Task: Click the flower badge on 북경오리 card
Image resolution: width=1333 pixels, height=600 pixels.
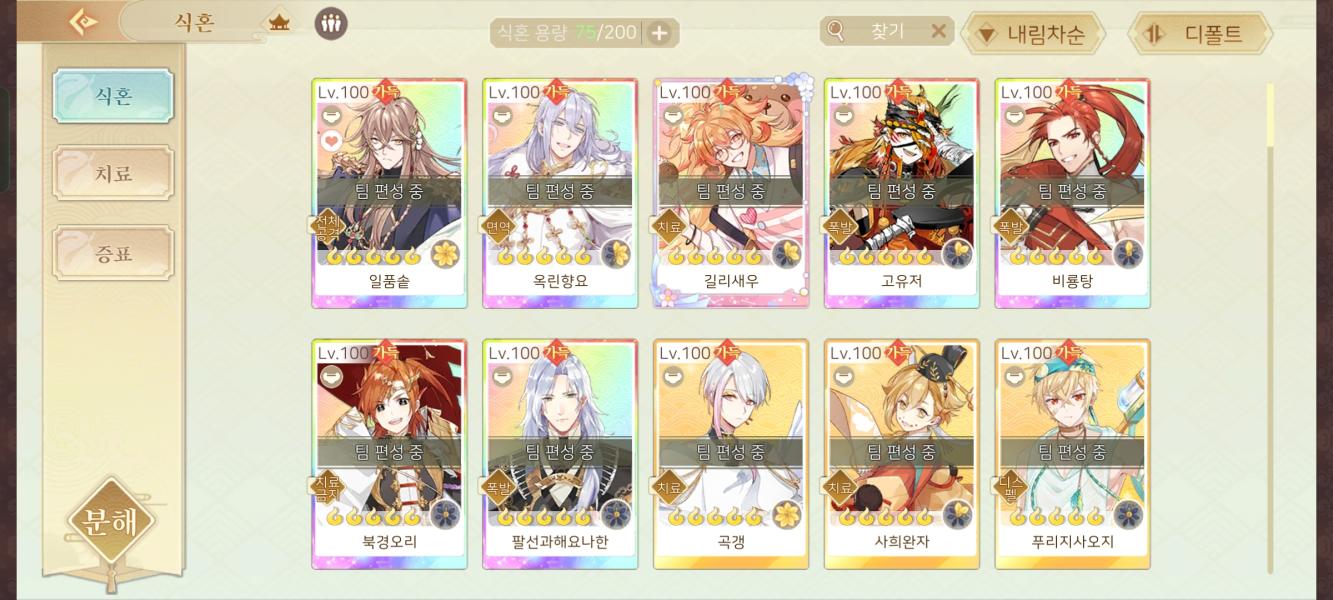Action: point(445,515)
